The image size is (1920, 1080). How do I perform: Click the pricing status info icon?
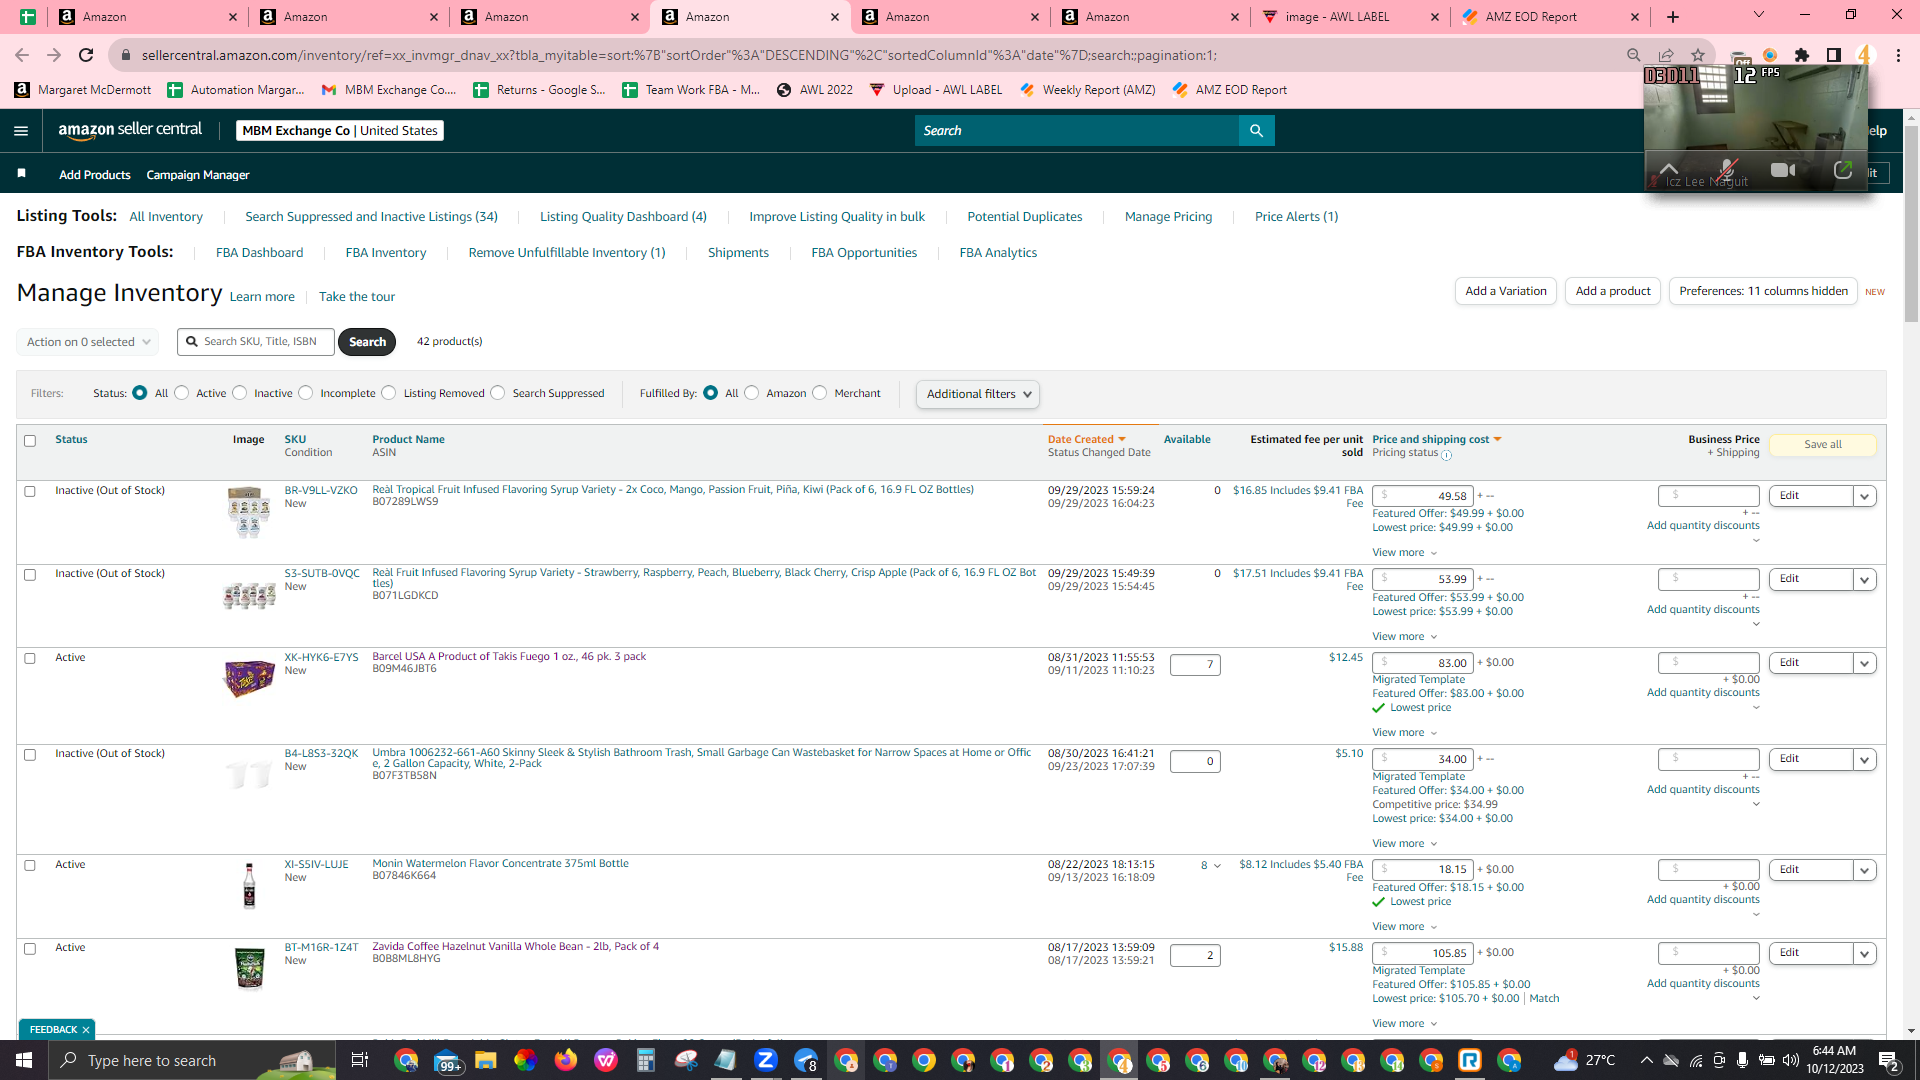(x=1447, y=455)
